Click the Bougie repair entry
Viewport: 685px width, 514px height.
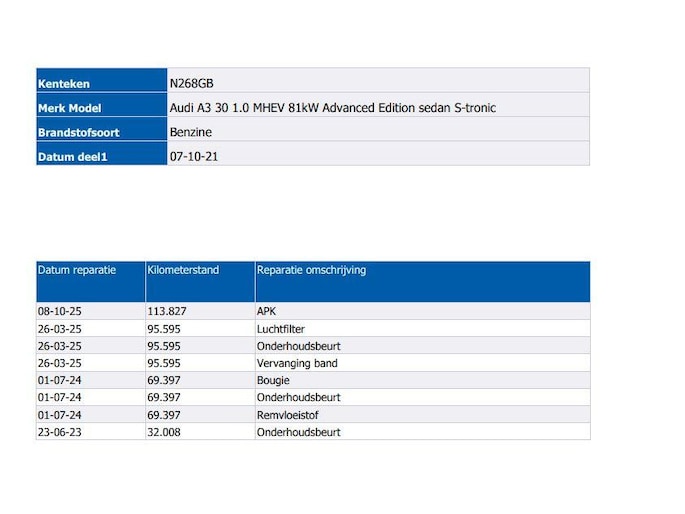tap(273, 380)
